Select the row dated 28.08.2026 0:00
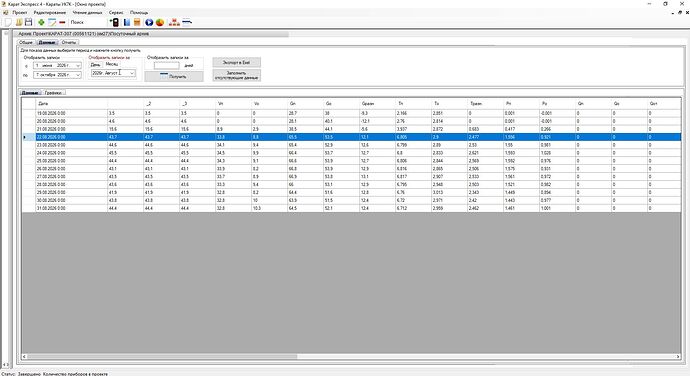The width and height of the screenshot is (690, 376). (x=351, y=184)
